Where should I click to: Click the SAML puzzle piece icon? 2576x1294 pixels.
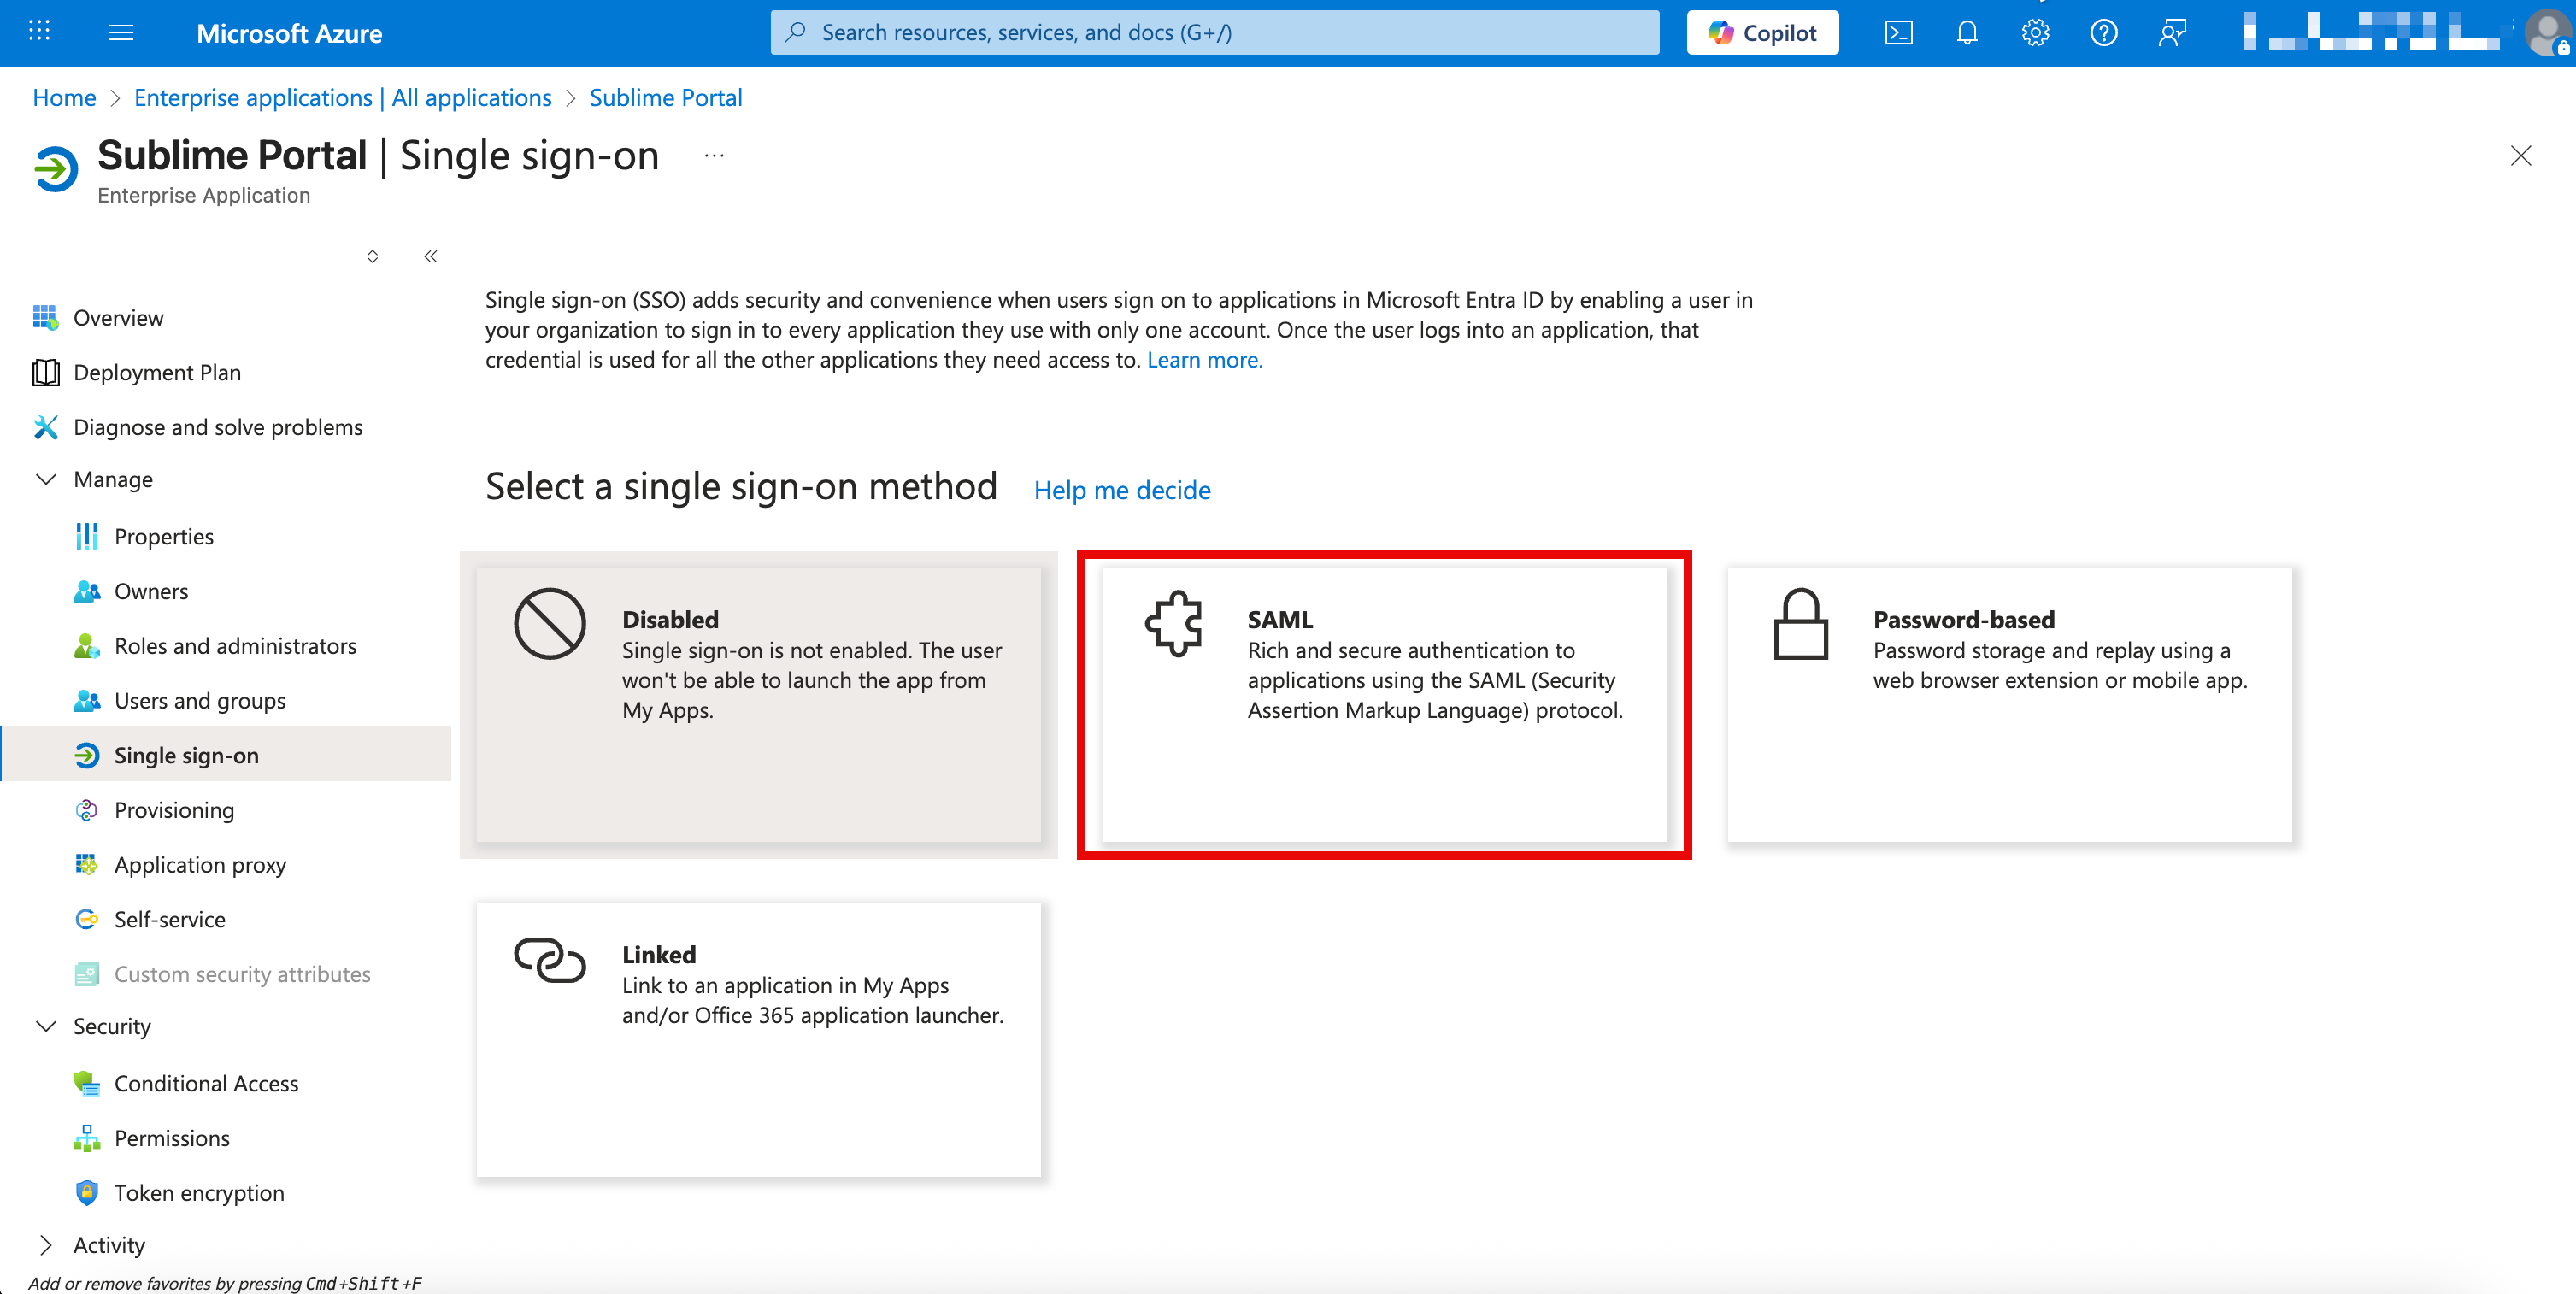[x=1174, y=623]
